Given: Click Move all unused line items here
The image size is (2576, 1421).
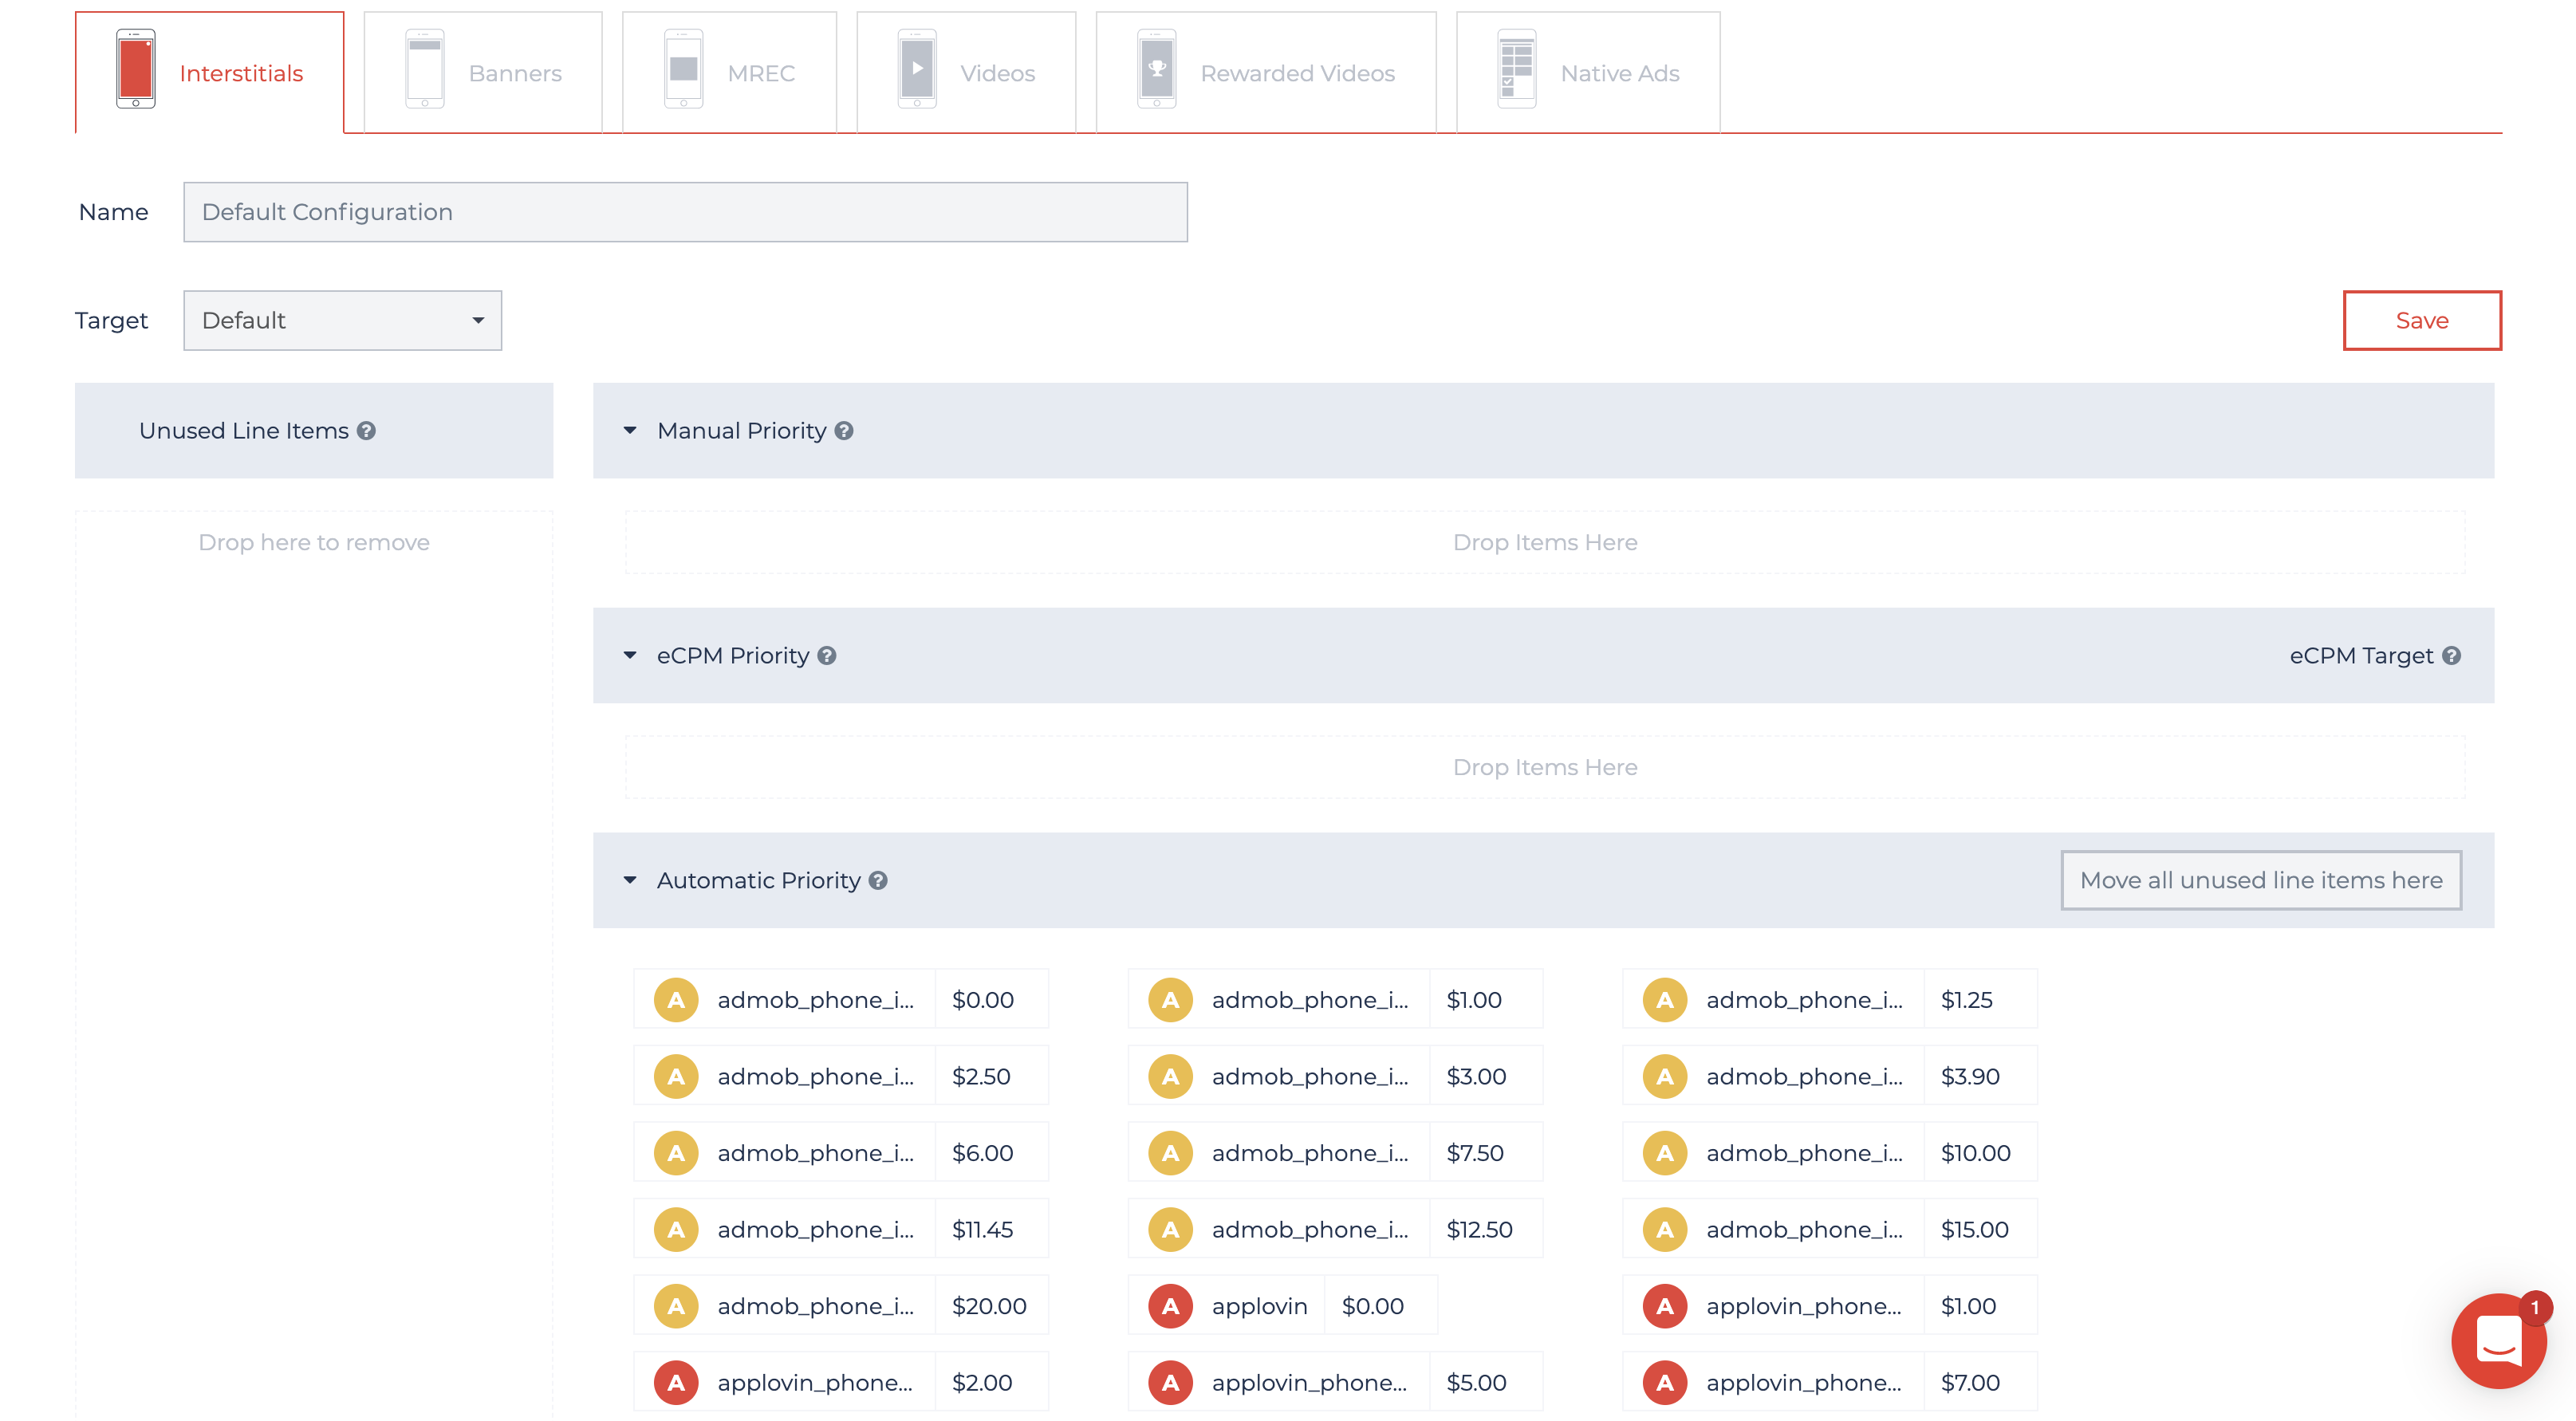Looking at the screenshot, I should [2260, 881].
